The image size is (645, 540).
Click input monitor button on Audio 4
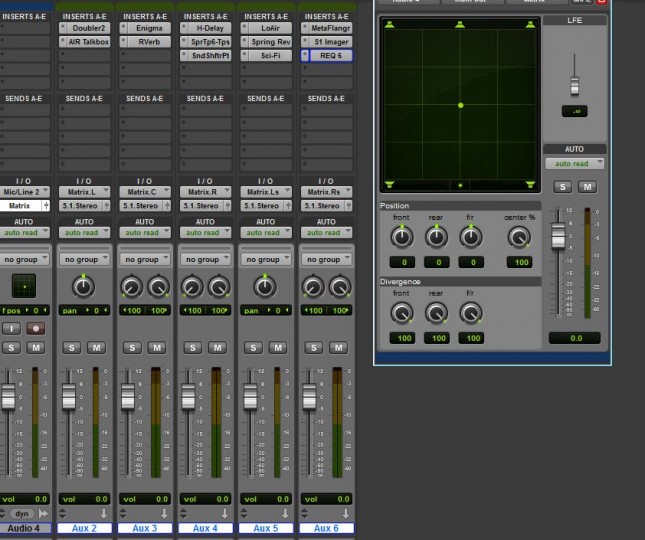[x=11, y=328]
